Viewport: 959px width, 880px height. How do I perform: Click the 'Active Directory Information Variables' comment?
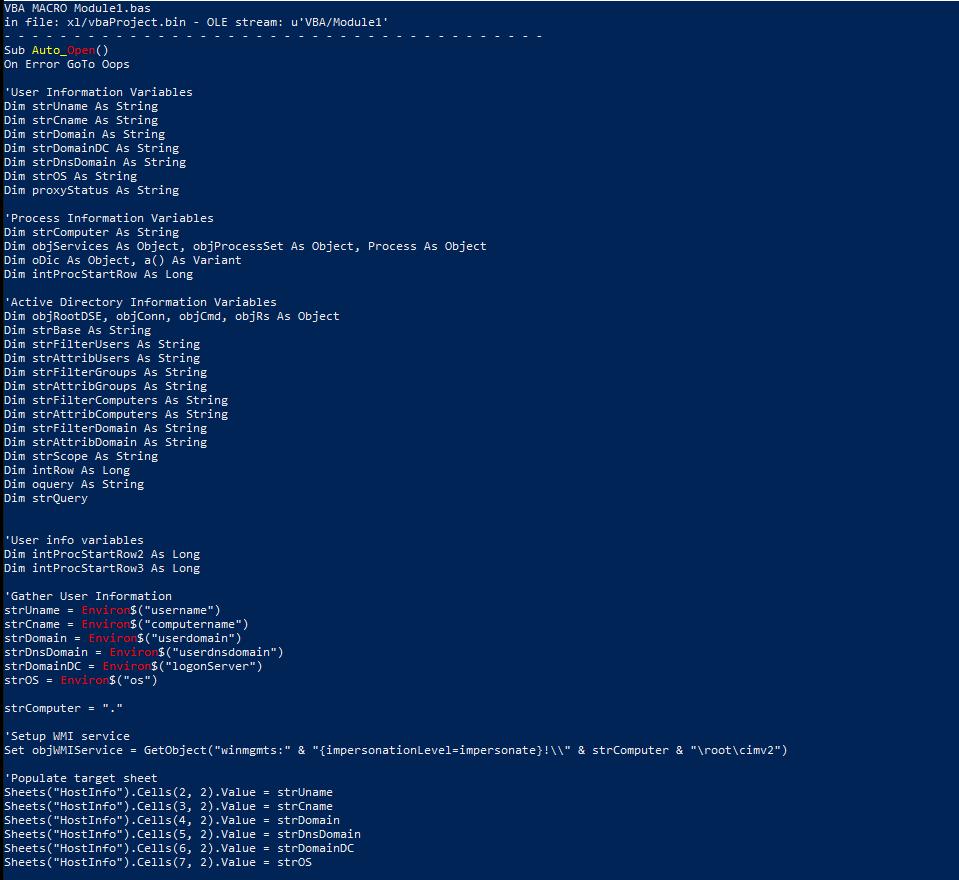142,302
